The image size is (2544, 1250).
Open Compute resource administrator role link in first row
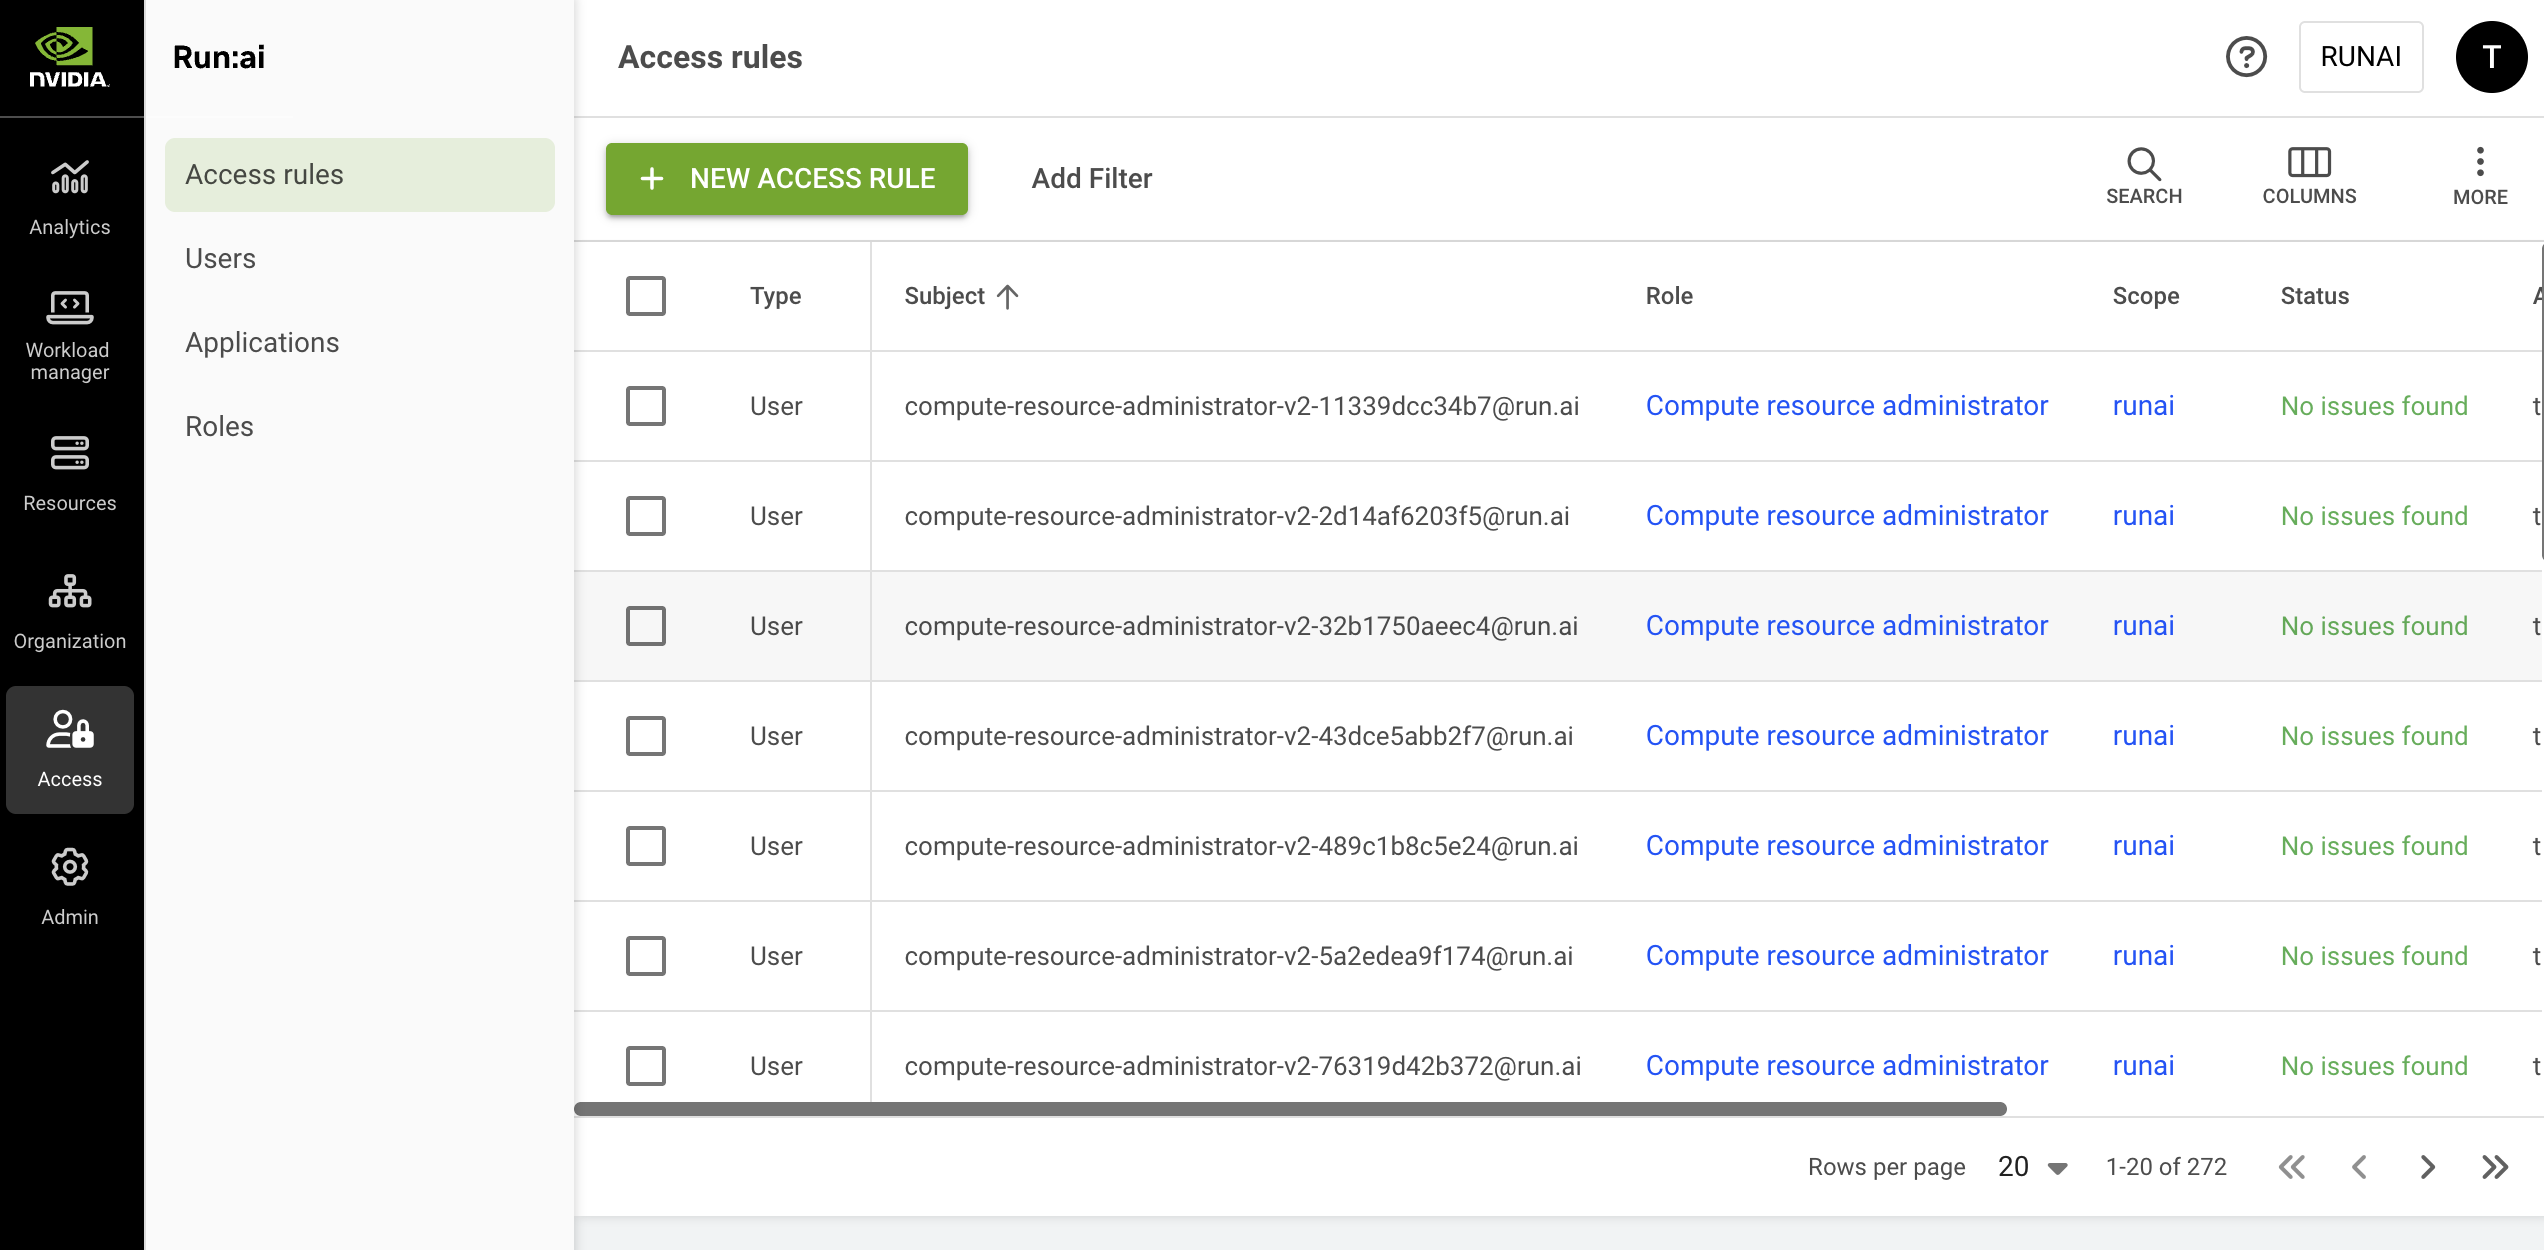coord(1846,406)
